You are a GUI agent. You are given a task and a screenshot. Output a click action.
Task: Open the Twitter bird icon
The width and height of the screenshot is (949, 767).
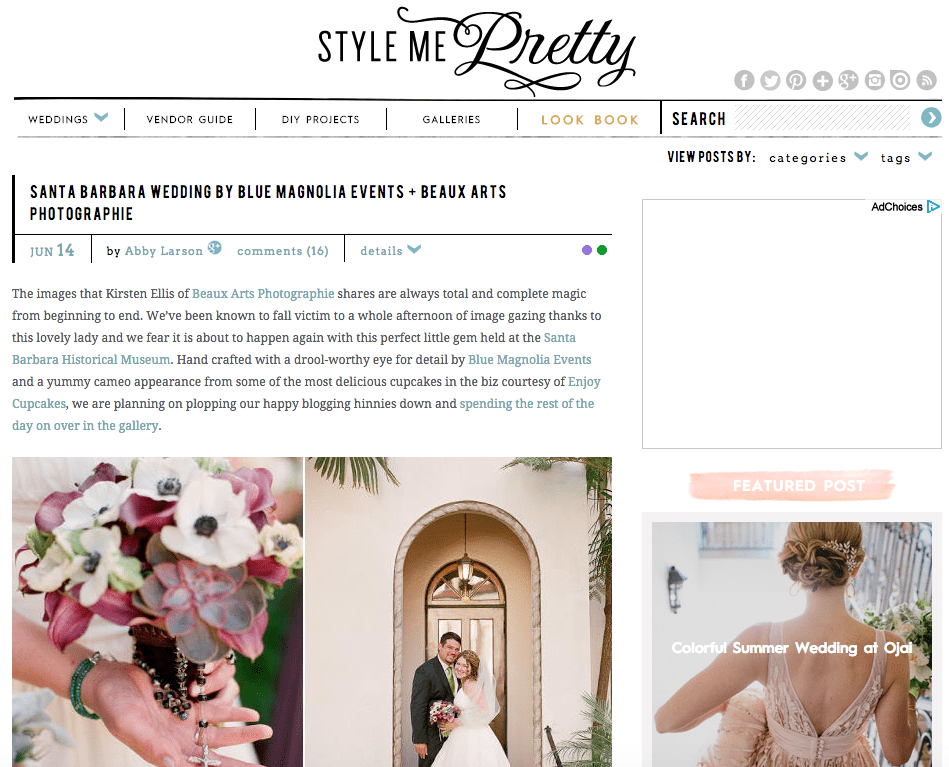[770, 80]
